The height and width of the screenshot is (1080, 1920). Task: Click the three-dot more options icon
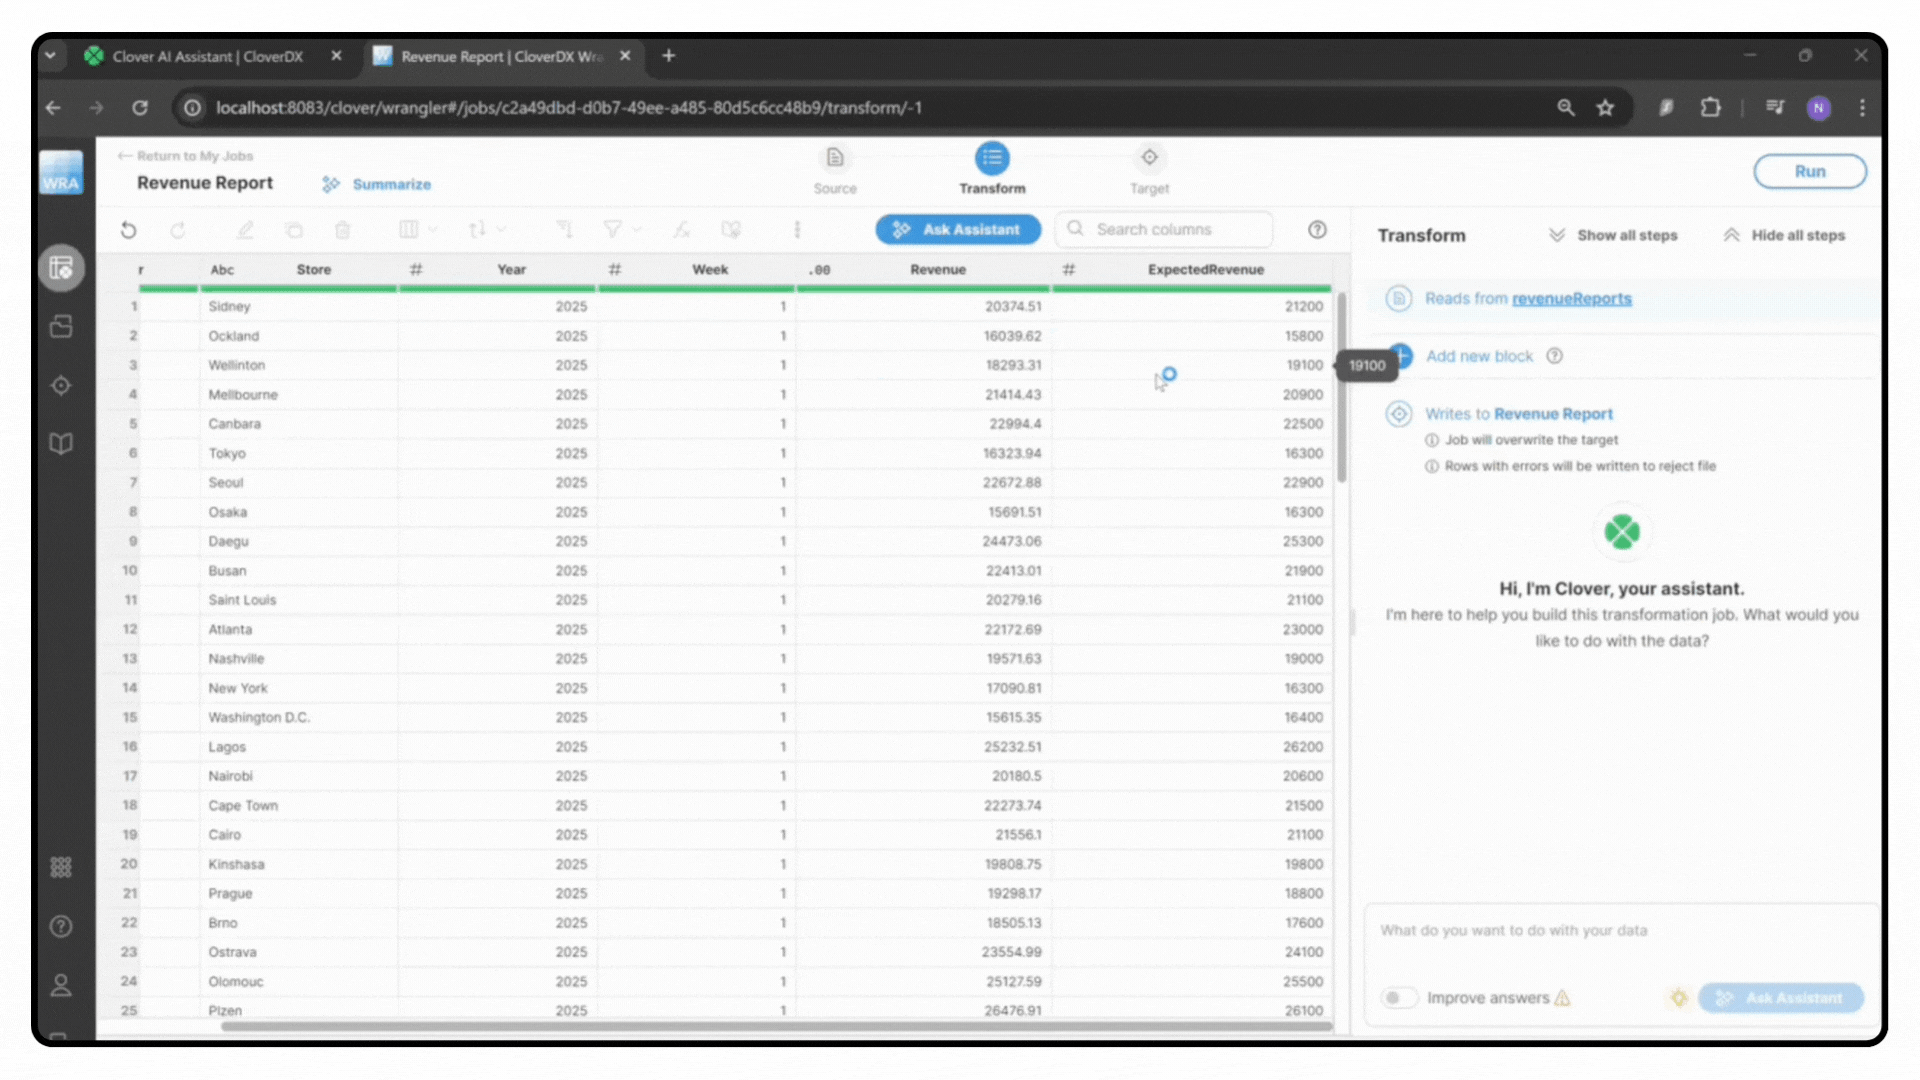click(797, 230)
